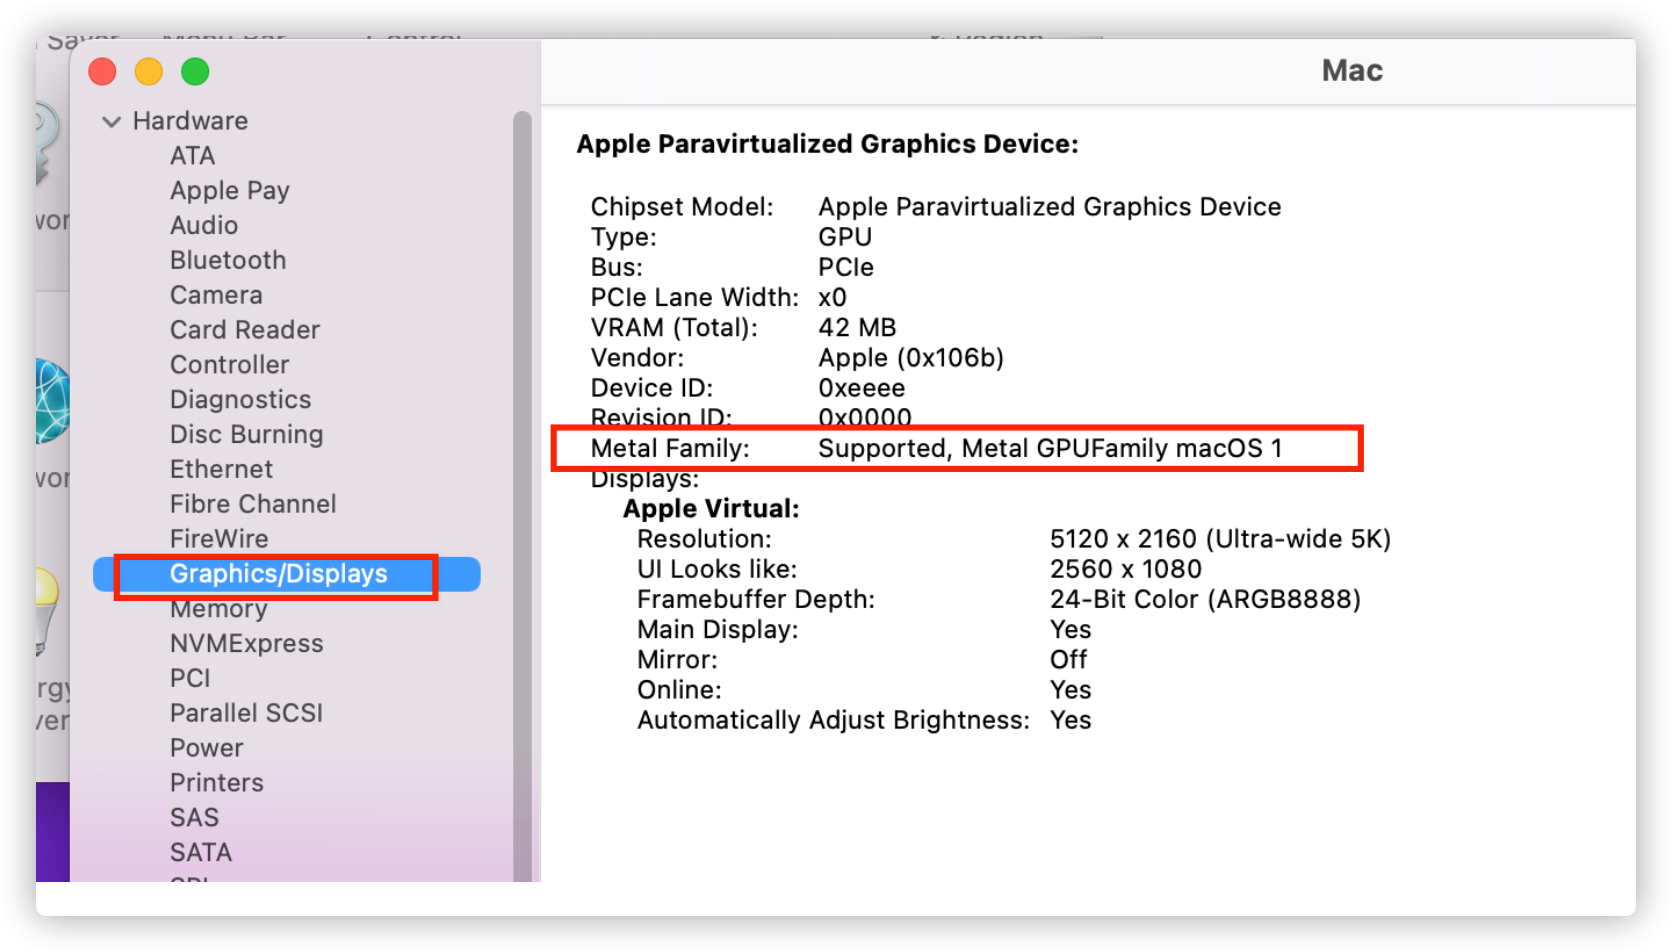Select Apple Pay in the hardware list
This screenshot has height=952, width=1672.
[229, 190]
